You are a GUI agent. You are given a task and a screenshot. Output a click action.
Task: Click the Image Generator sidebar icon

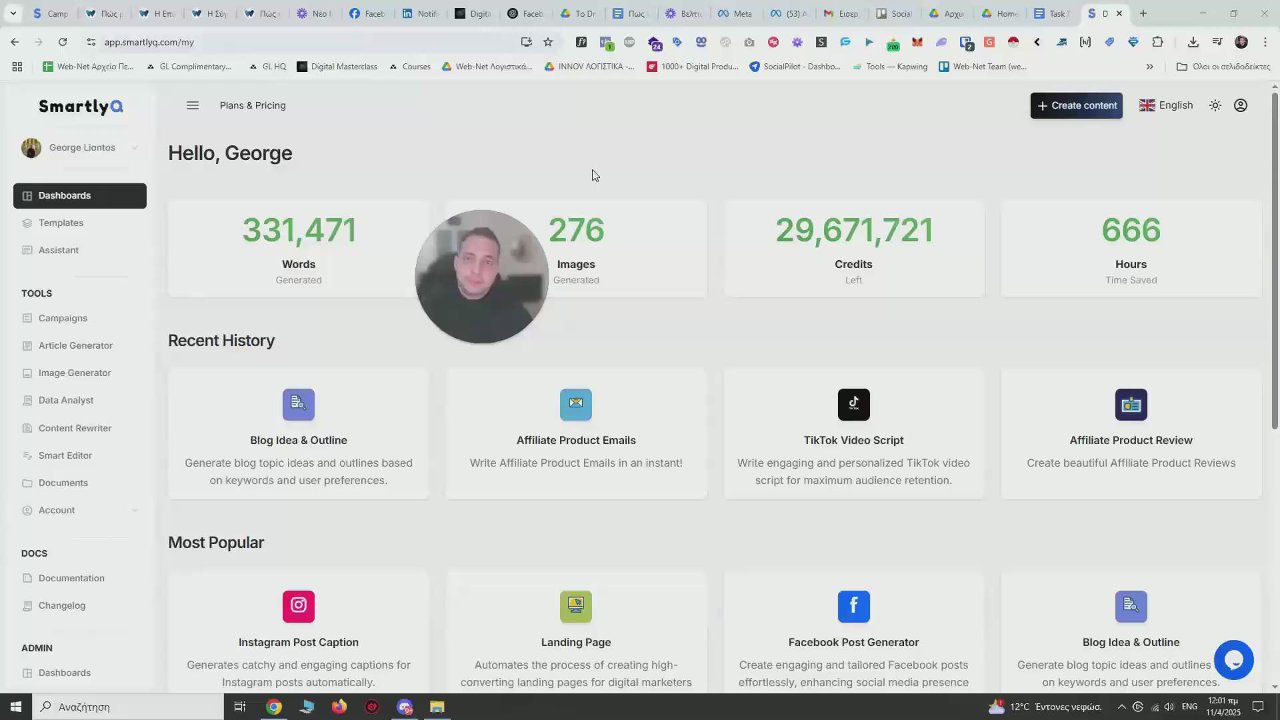[x=28, y=373]
